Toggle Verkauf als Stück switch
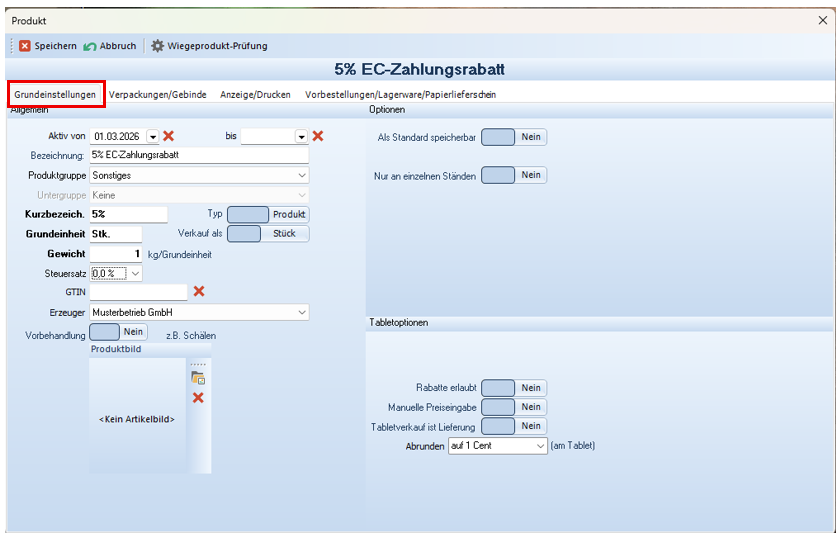The image size is (836, 533). (268, 233)
